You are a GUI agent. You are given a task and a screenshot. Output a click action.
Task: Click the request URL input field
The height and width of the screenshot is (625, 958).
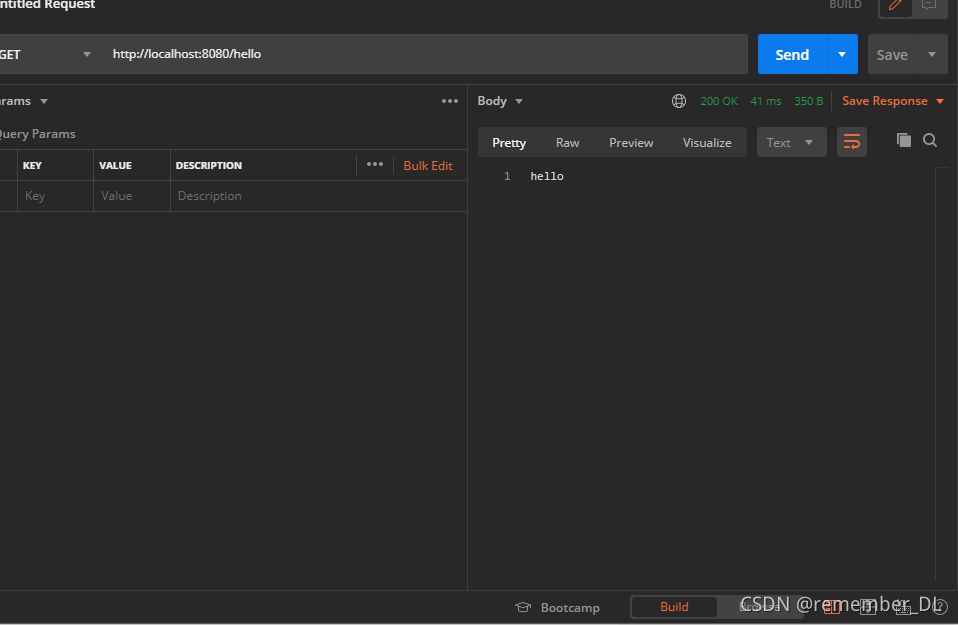(425, 54)
